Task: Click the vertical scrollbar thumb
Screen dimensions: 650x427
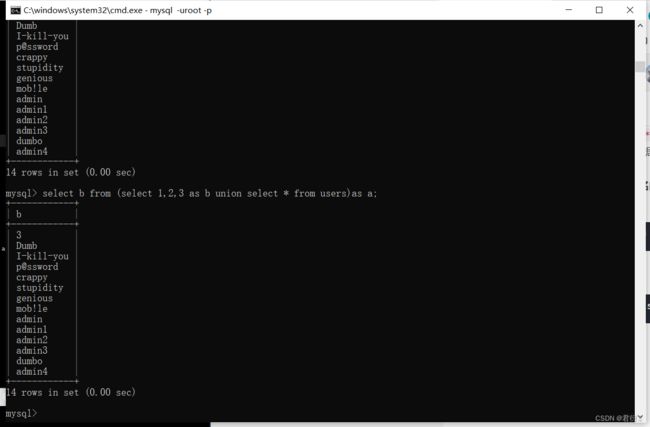Action: pos(640,66)
